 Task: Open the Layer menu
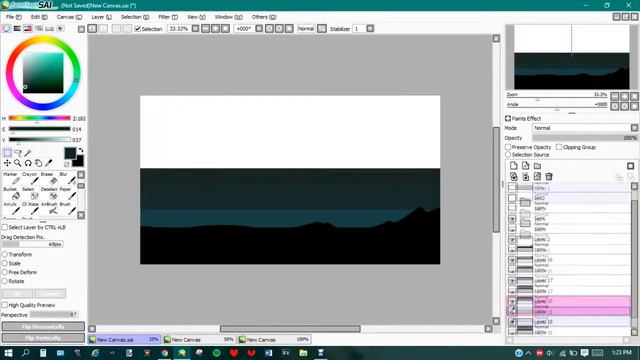click(x=101, y=17)
